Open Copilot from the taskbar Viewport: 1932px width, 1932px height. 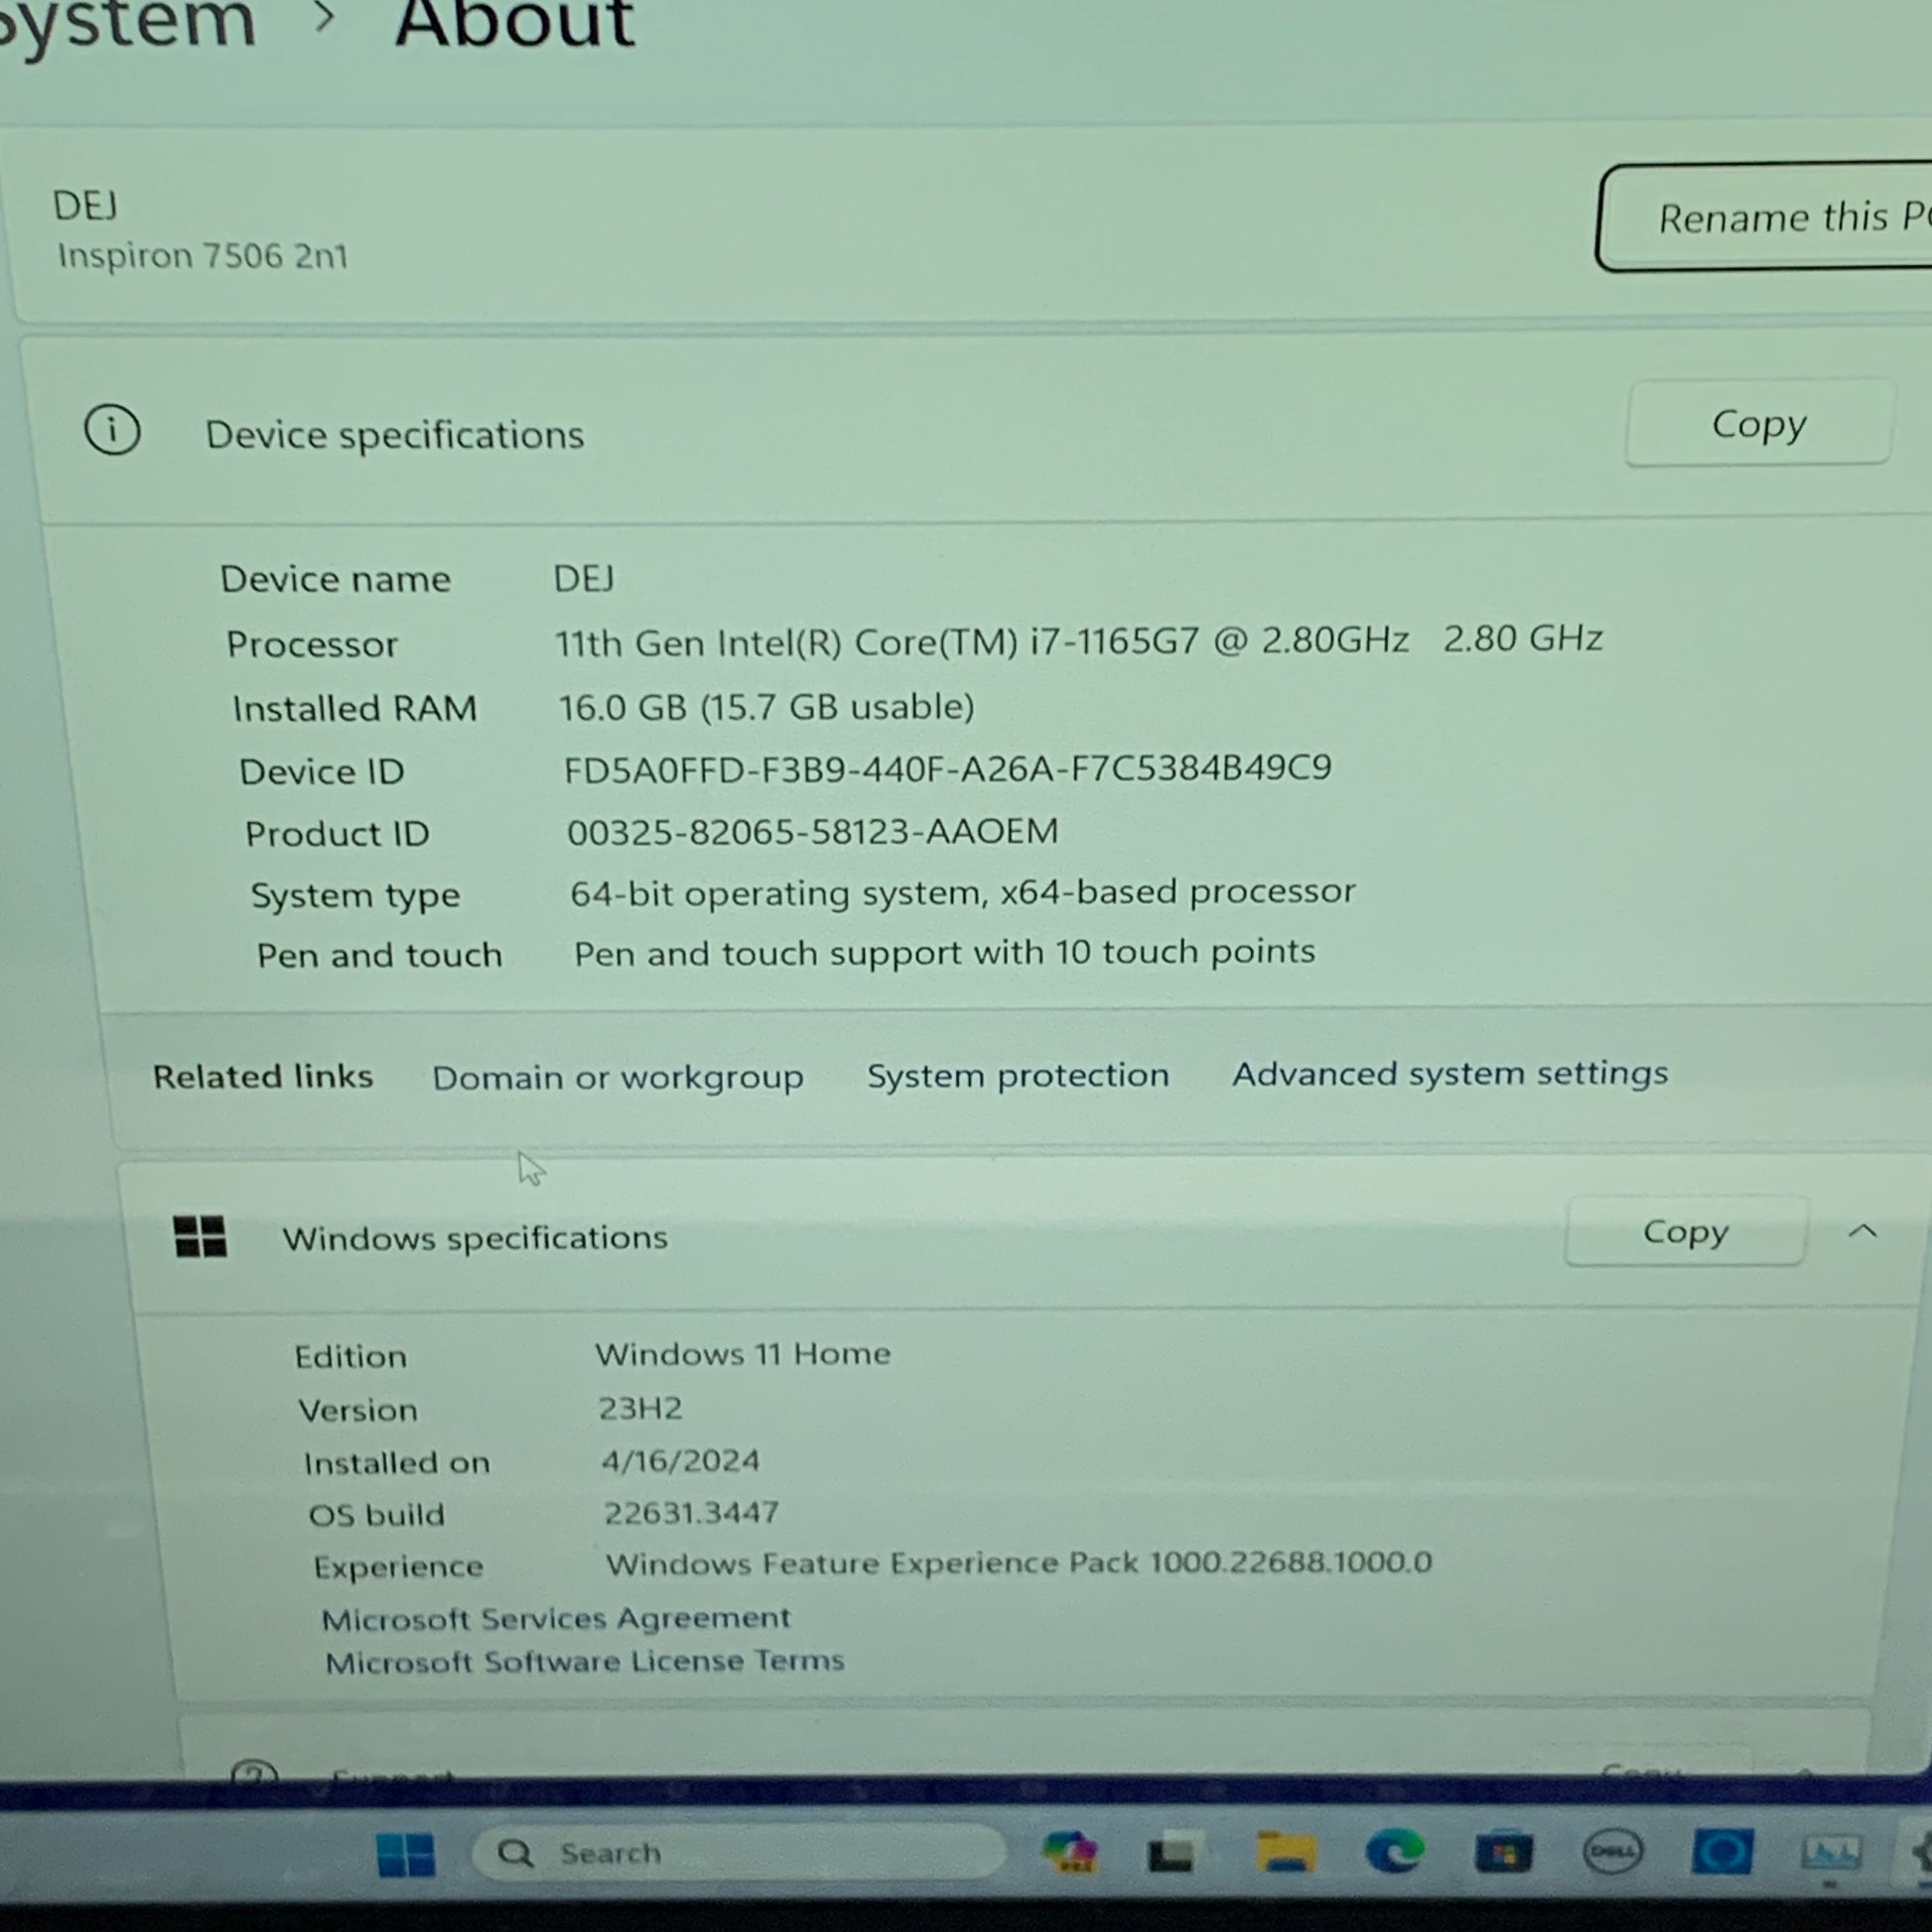1069,1852
